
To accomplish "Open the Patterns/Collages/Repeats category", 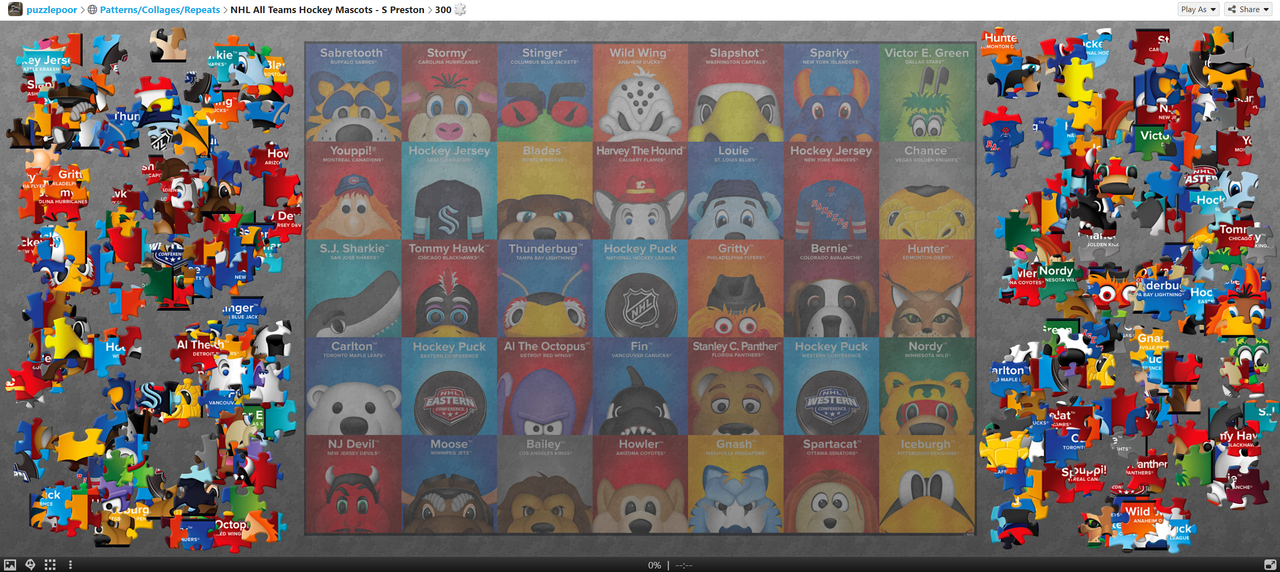I will tap(160, 9).
